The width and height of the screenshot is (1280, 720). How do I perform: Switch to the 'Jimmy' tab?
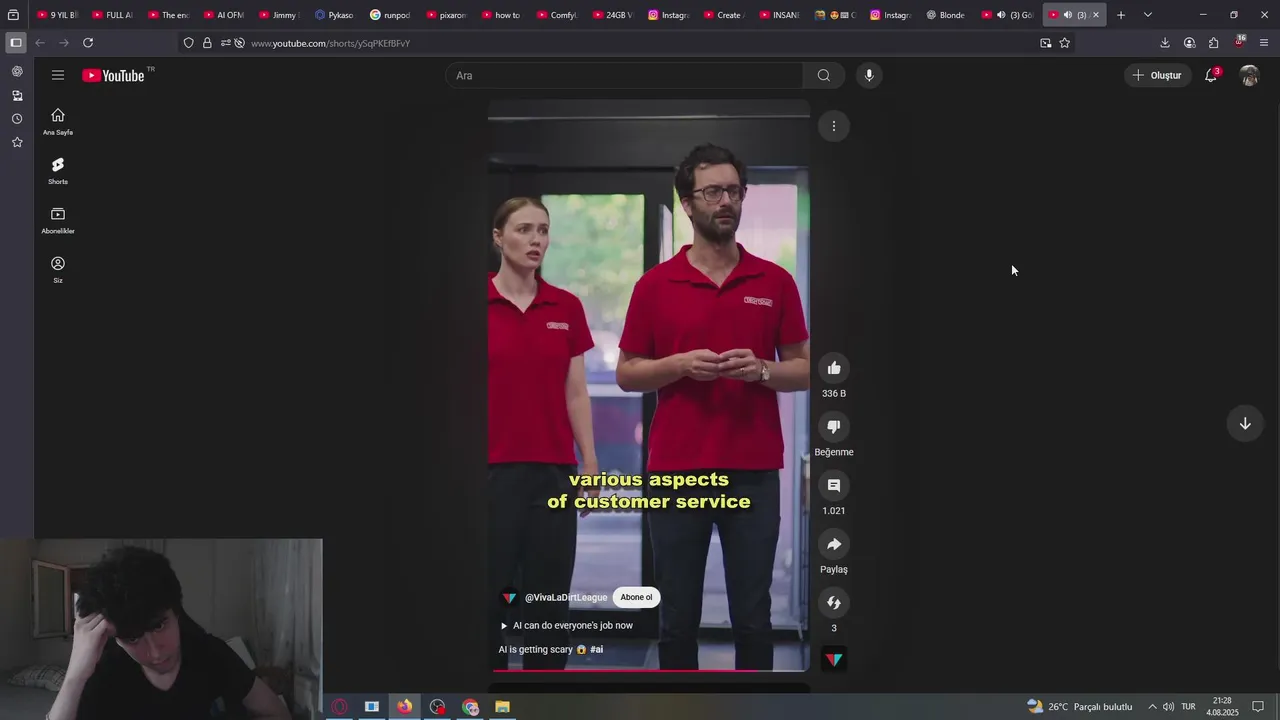pyautogui.click(x=278, y=15)
